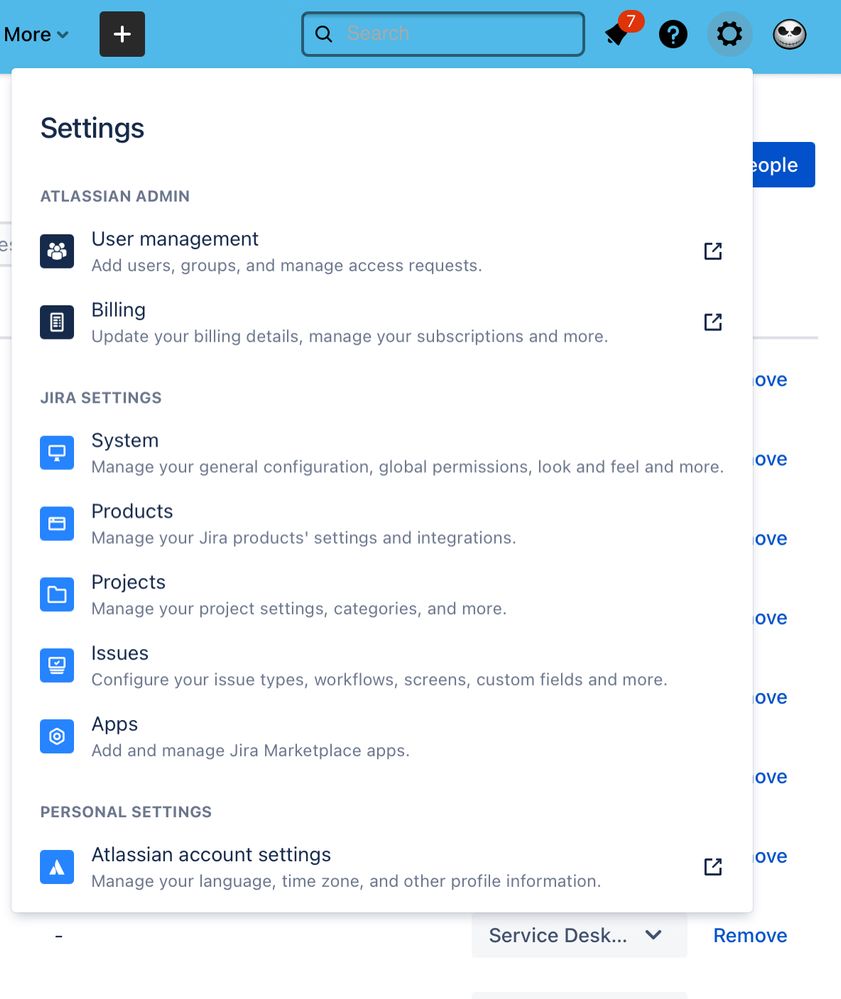
Task: Open System settings entry
Action: point(382,452)
